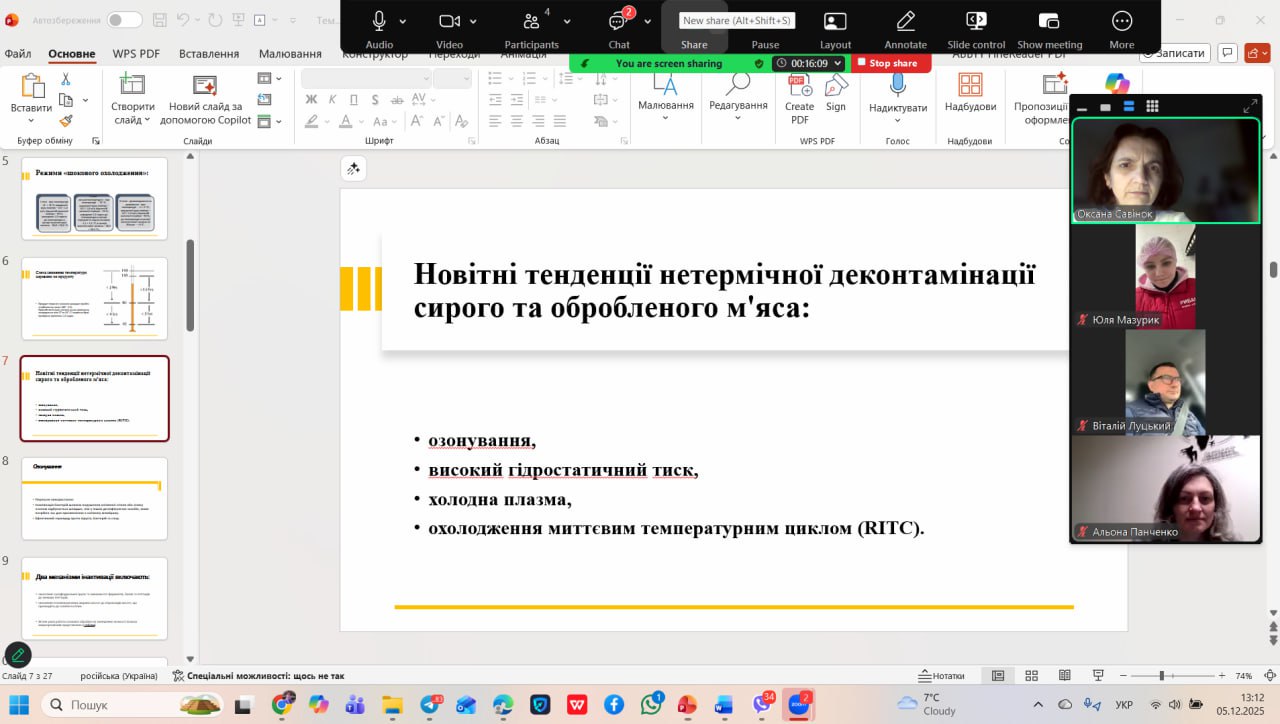Expand the Створити слайд dropdown arrow
This screenshot has width=1280, height=724.
pos(147,120)
